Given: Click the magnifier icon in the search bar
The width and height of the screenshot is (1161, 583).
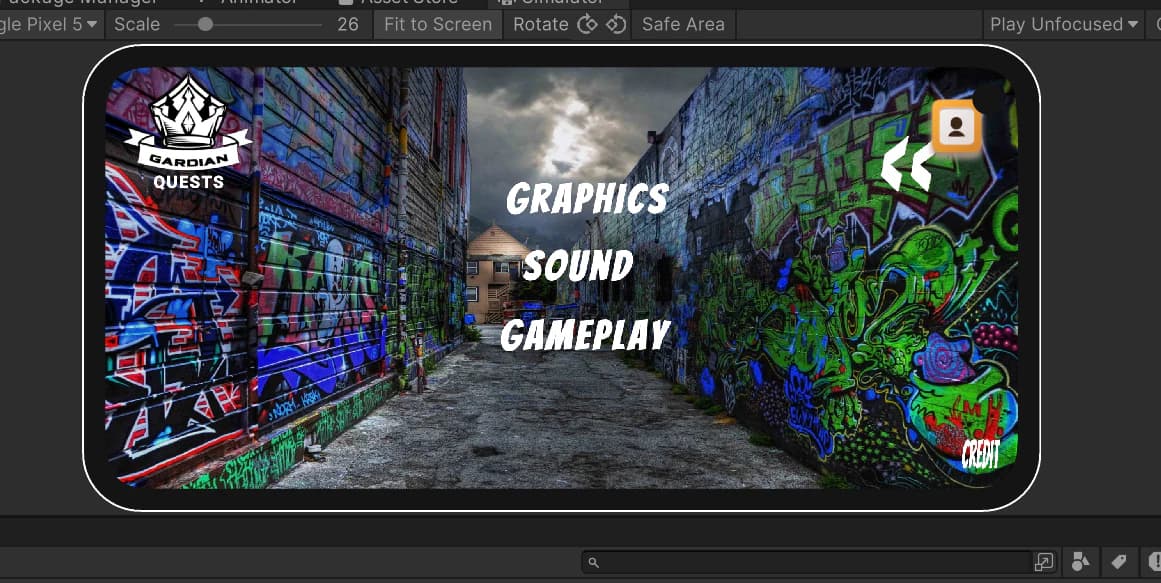Looking at the screenshot, I should coord(593,563).
